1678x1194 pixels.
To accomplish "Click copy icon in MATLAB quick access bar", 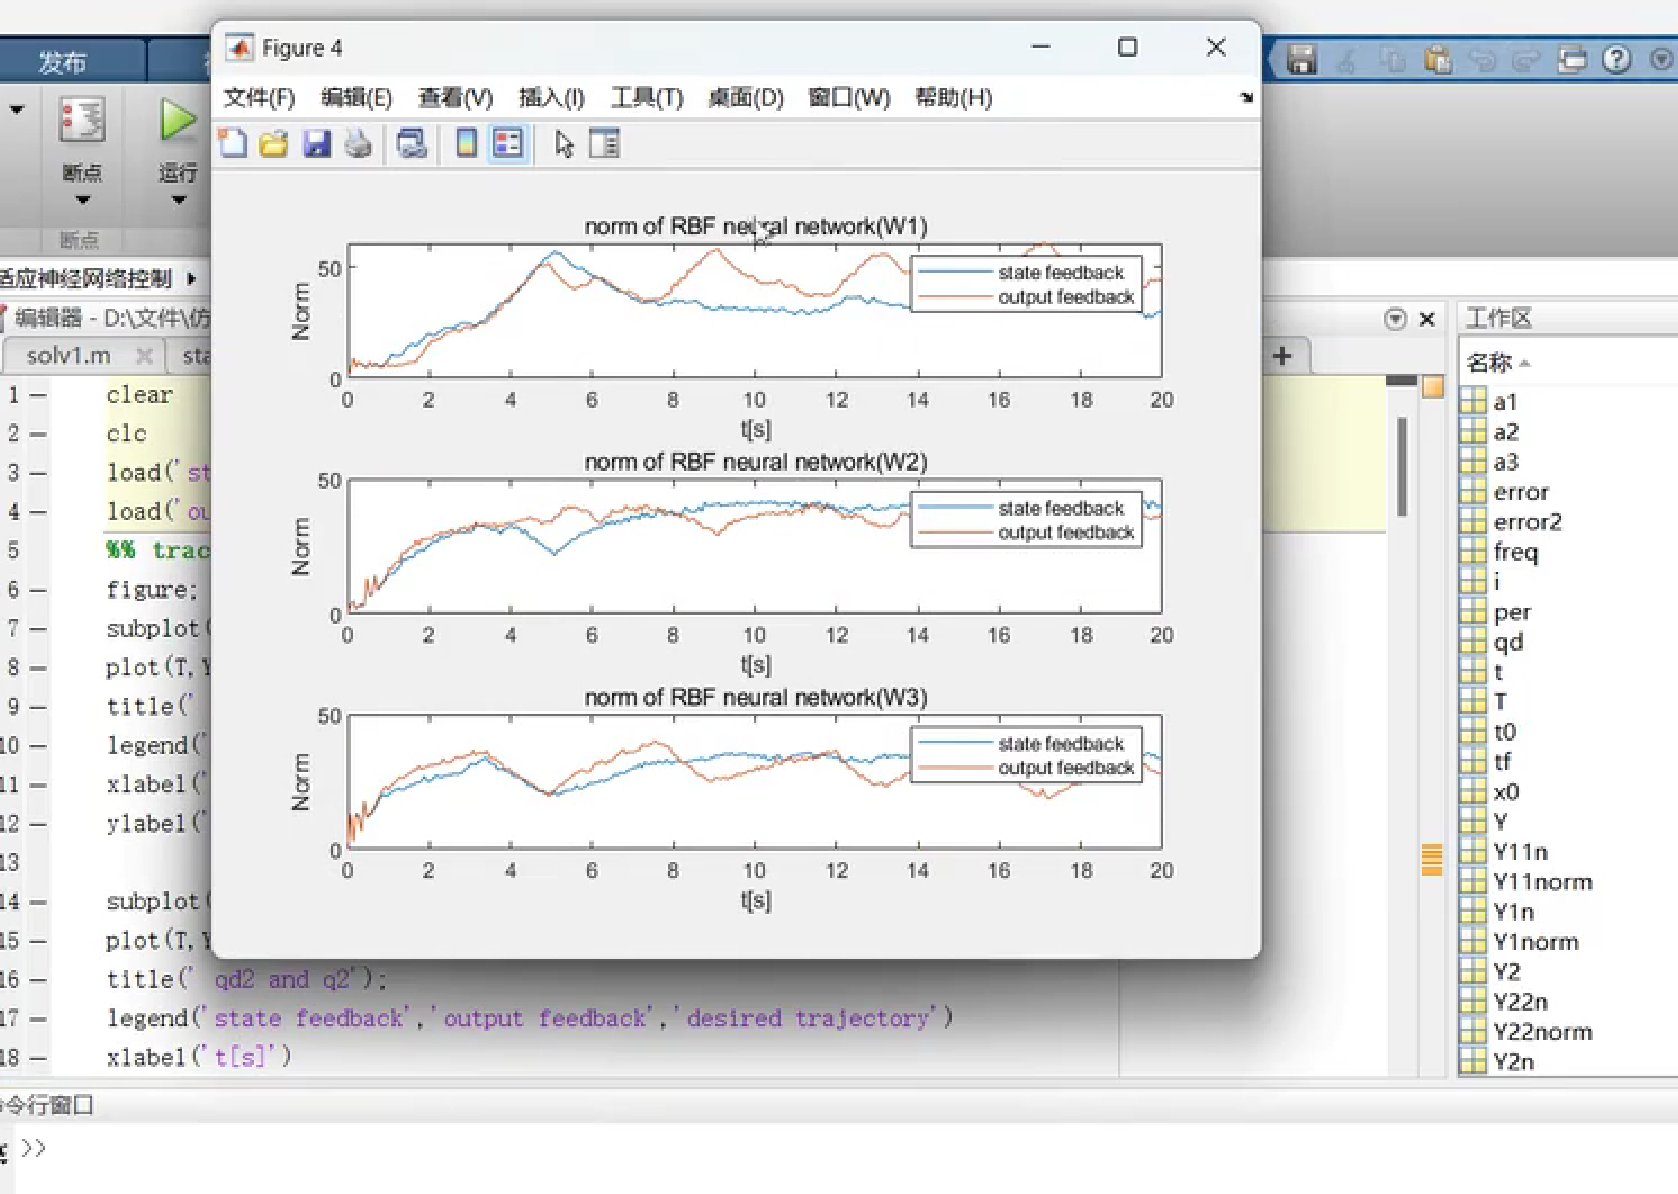I will click(1392, 60).
